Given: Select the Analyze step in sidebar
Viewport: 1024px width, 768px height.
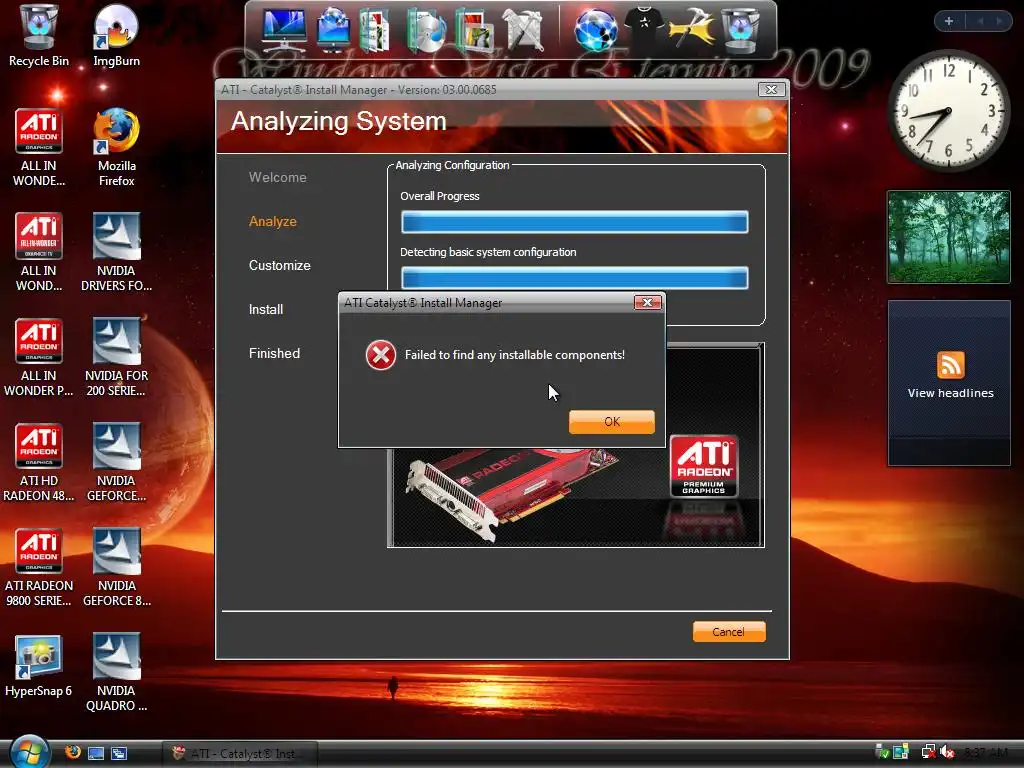Looking at the screenshot, I should point(273,221).
